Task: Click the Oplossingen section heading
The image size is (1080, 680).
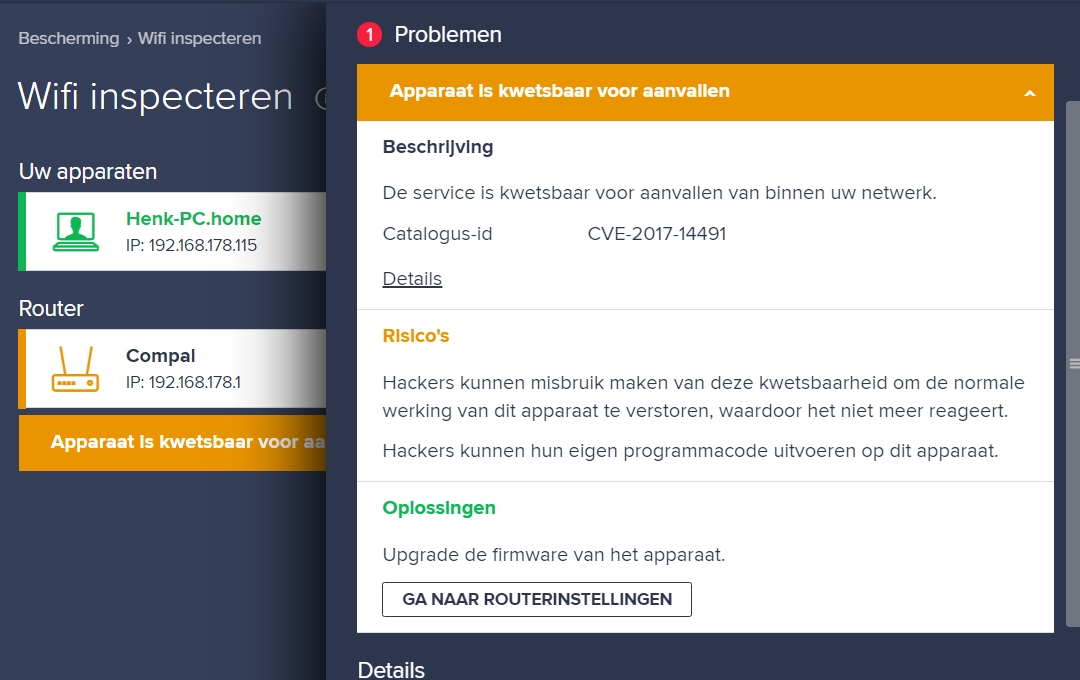Action: pyautogui.click(x=439, y=508)
